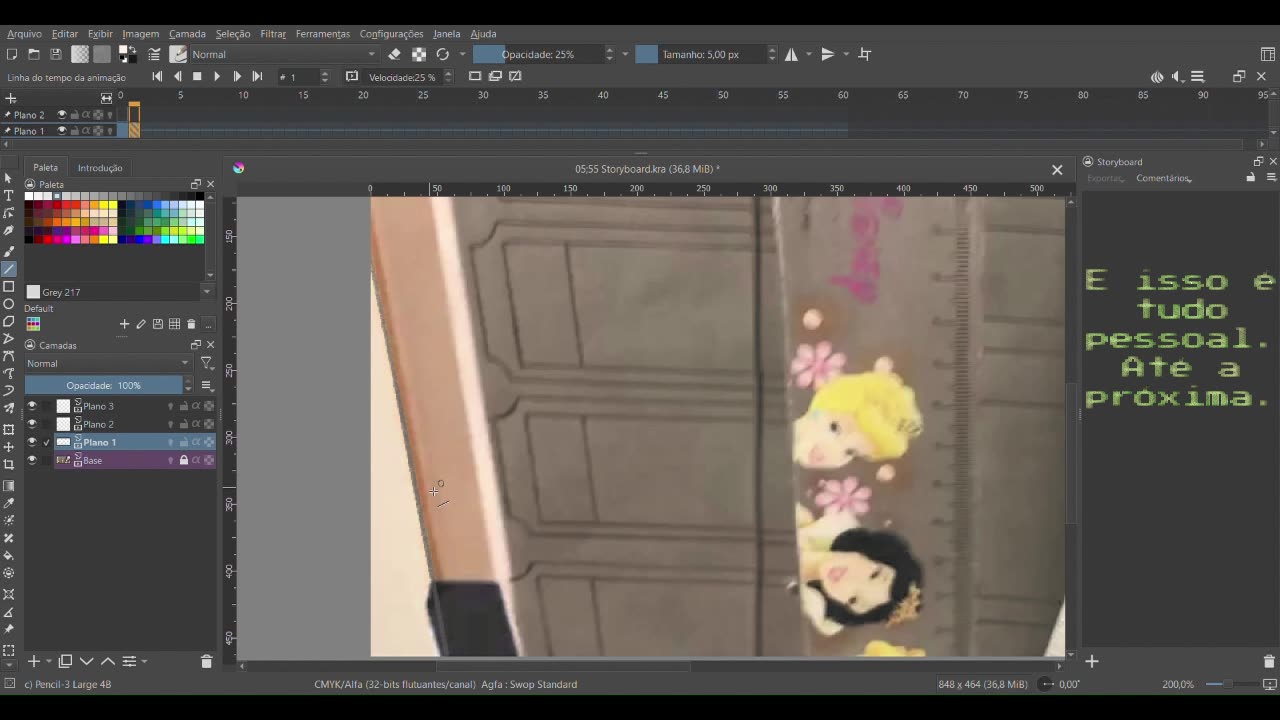Image resolution: width=1280 pixels, height=720 pixels.
Task: Play the animation
Action: tap(217, 76)
